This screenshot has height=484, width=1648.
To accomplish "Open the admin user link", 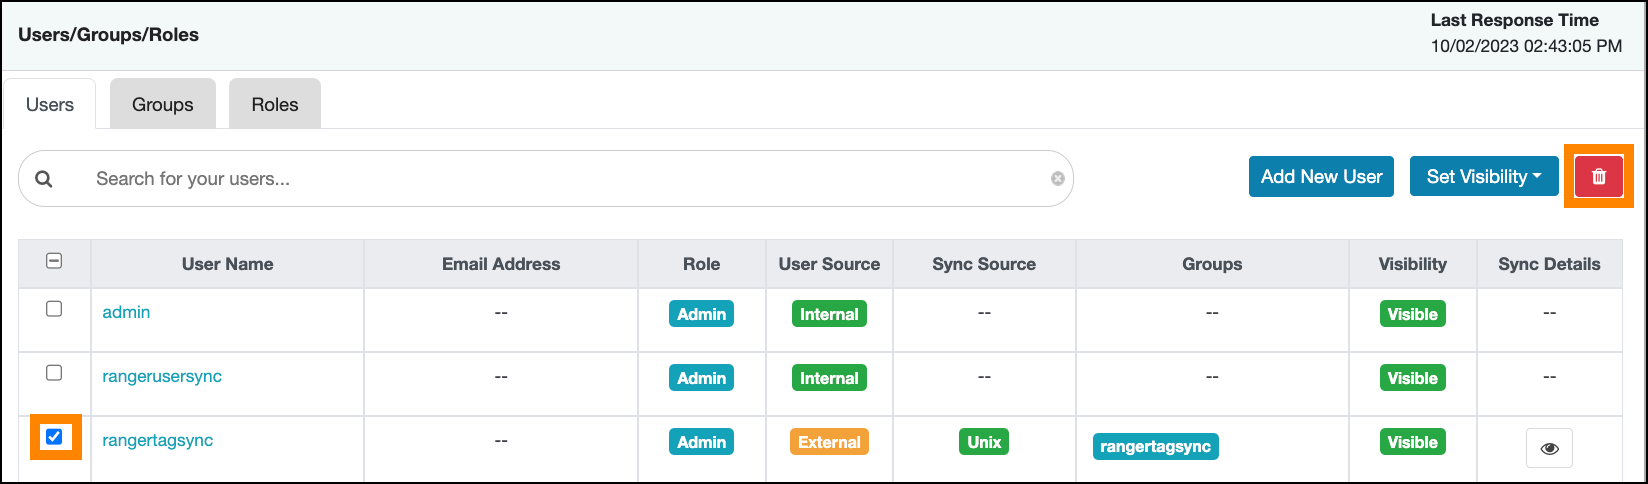I will [126, 312].
